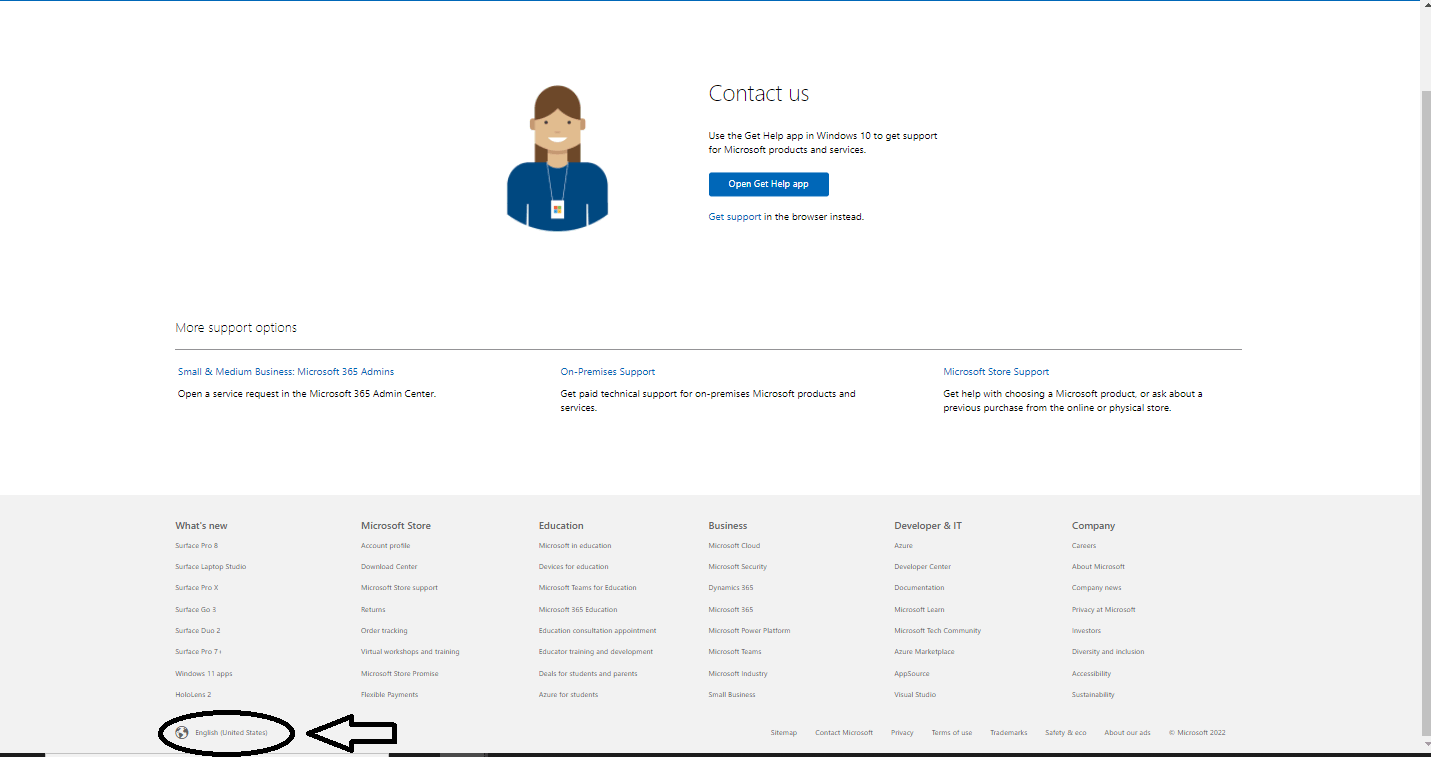Image resolution: width=1431 pixels, height=757 pixels.
Task: Open the Surface Pro 8 footer link
Action: click(x=196, y=546)
